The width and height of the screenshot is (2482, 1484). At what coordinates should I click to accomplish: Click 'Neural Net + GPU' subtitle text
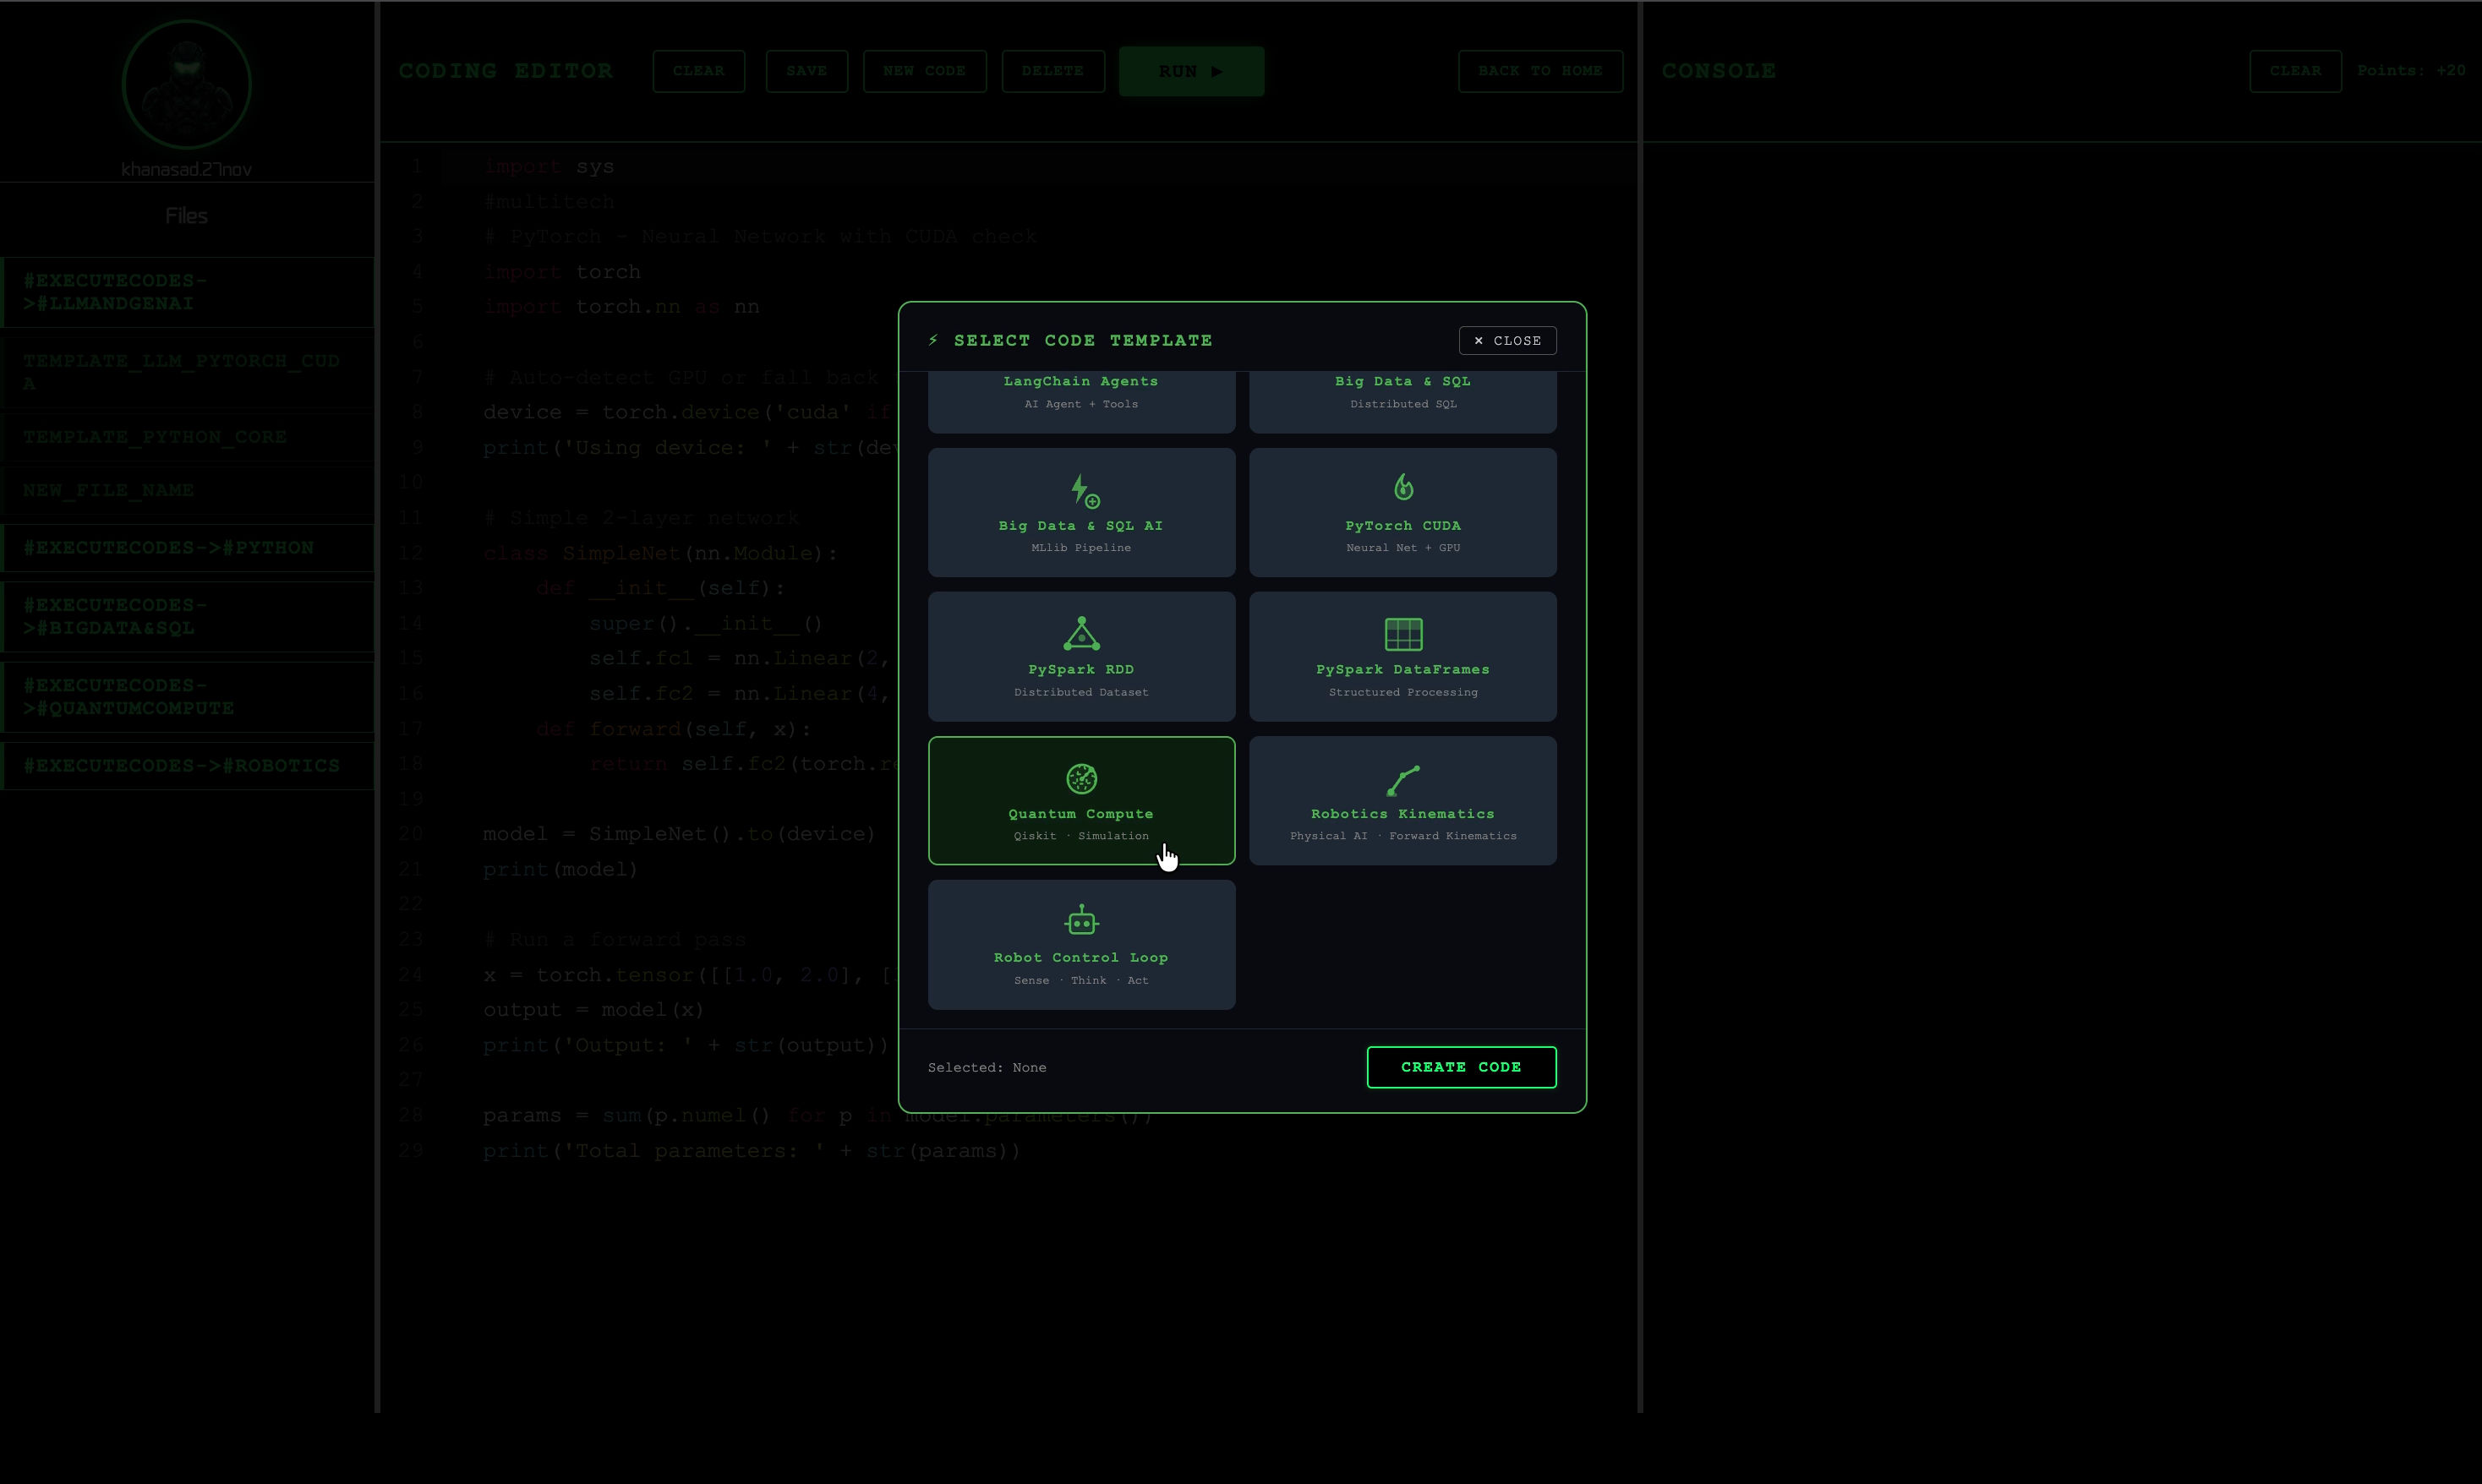1403,548
